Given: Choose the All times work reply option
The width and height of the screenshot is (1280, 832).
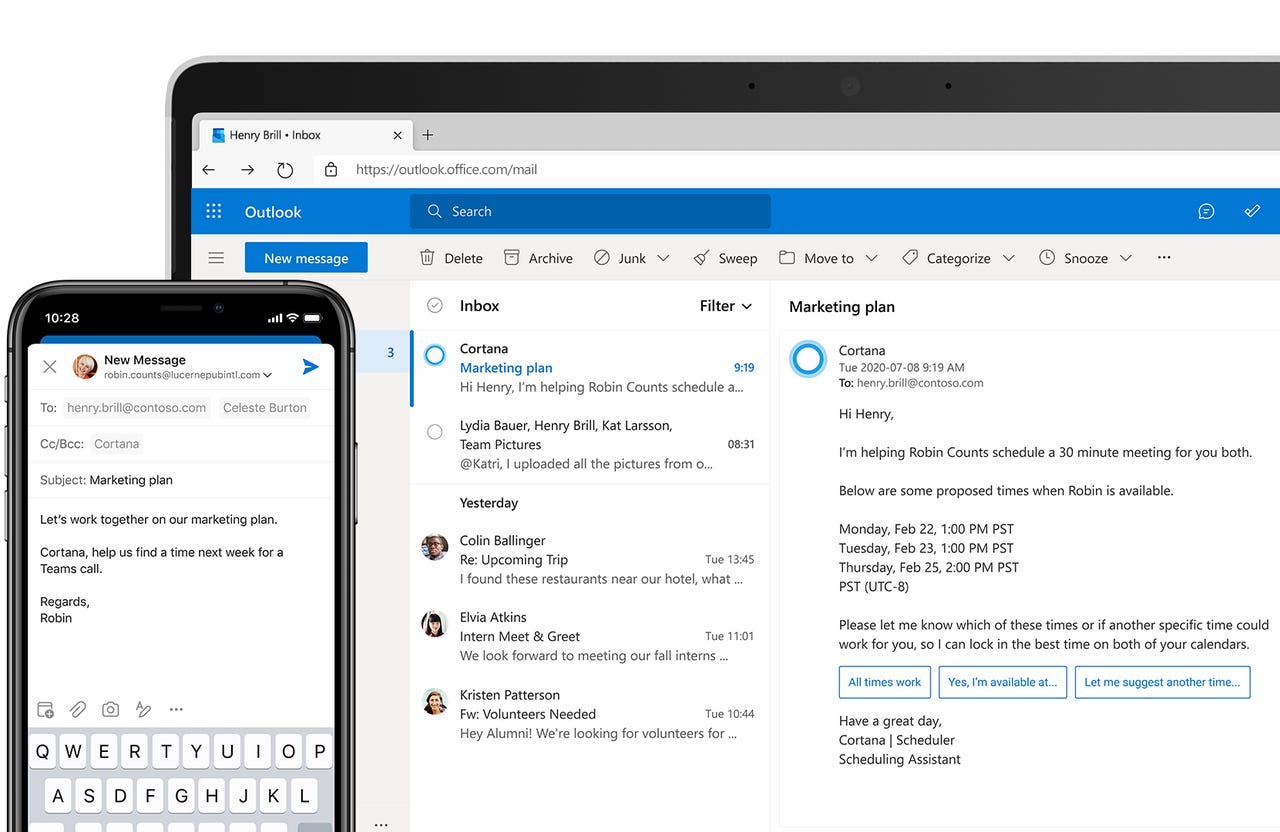Looking at the screenshot, I should [884, 682].
